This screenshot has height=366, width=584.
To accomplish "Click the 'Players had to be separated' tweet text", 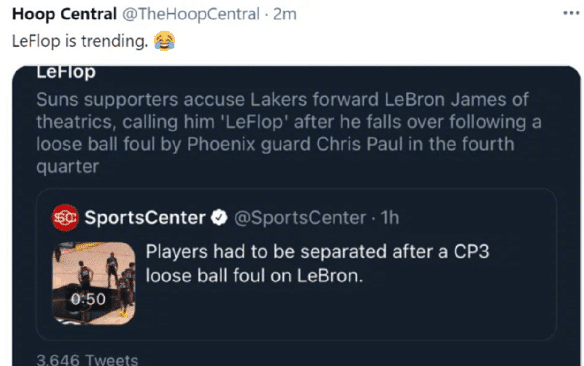I will coord(317,263).
